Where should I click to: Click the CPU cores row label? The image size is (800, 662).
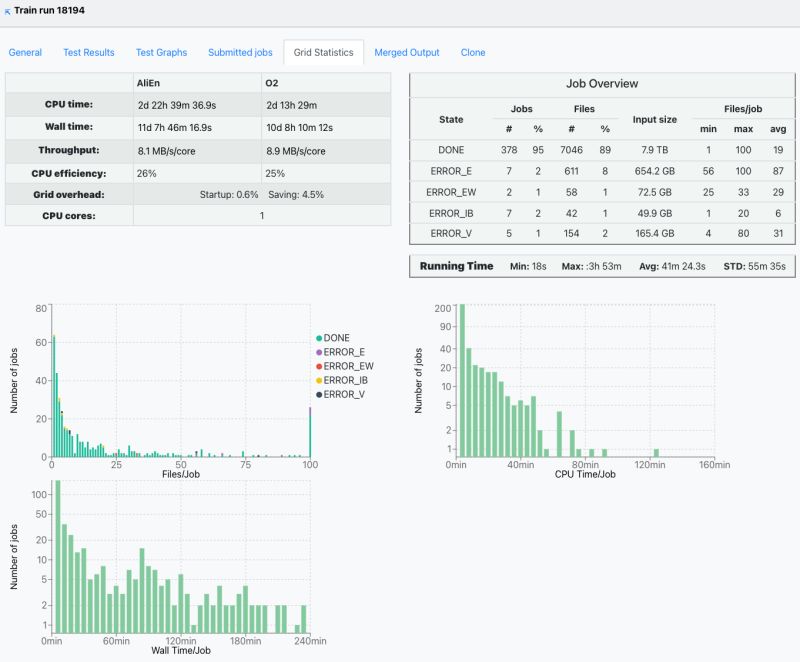tap(69, 216)
